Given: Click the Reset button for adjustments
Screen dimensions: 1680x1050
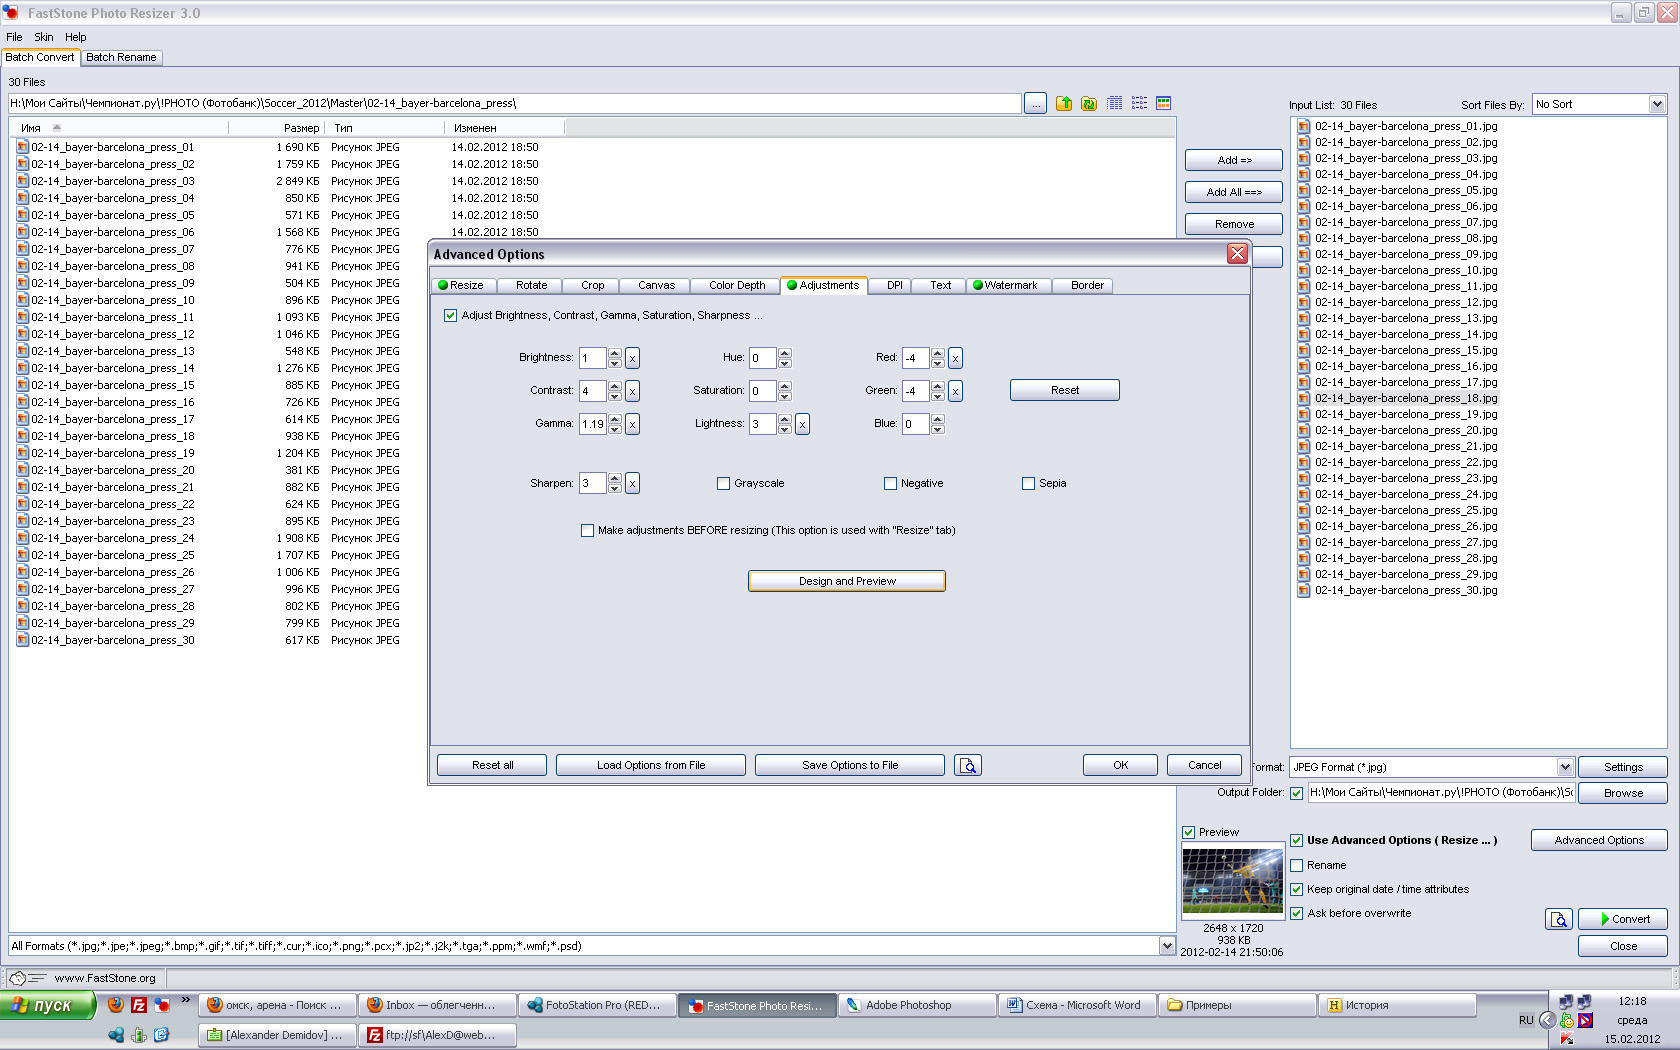Looking at the screenshot, I should (x=1065, y=390).
